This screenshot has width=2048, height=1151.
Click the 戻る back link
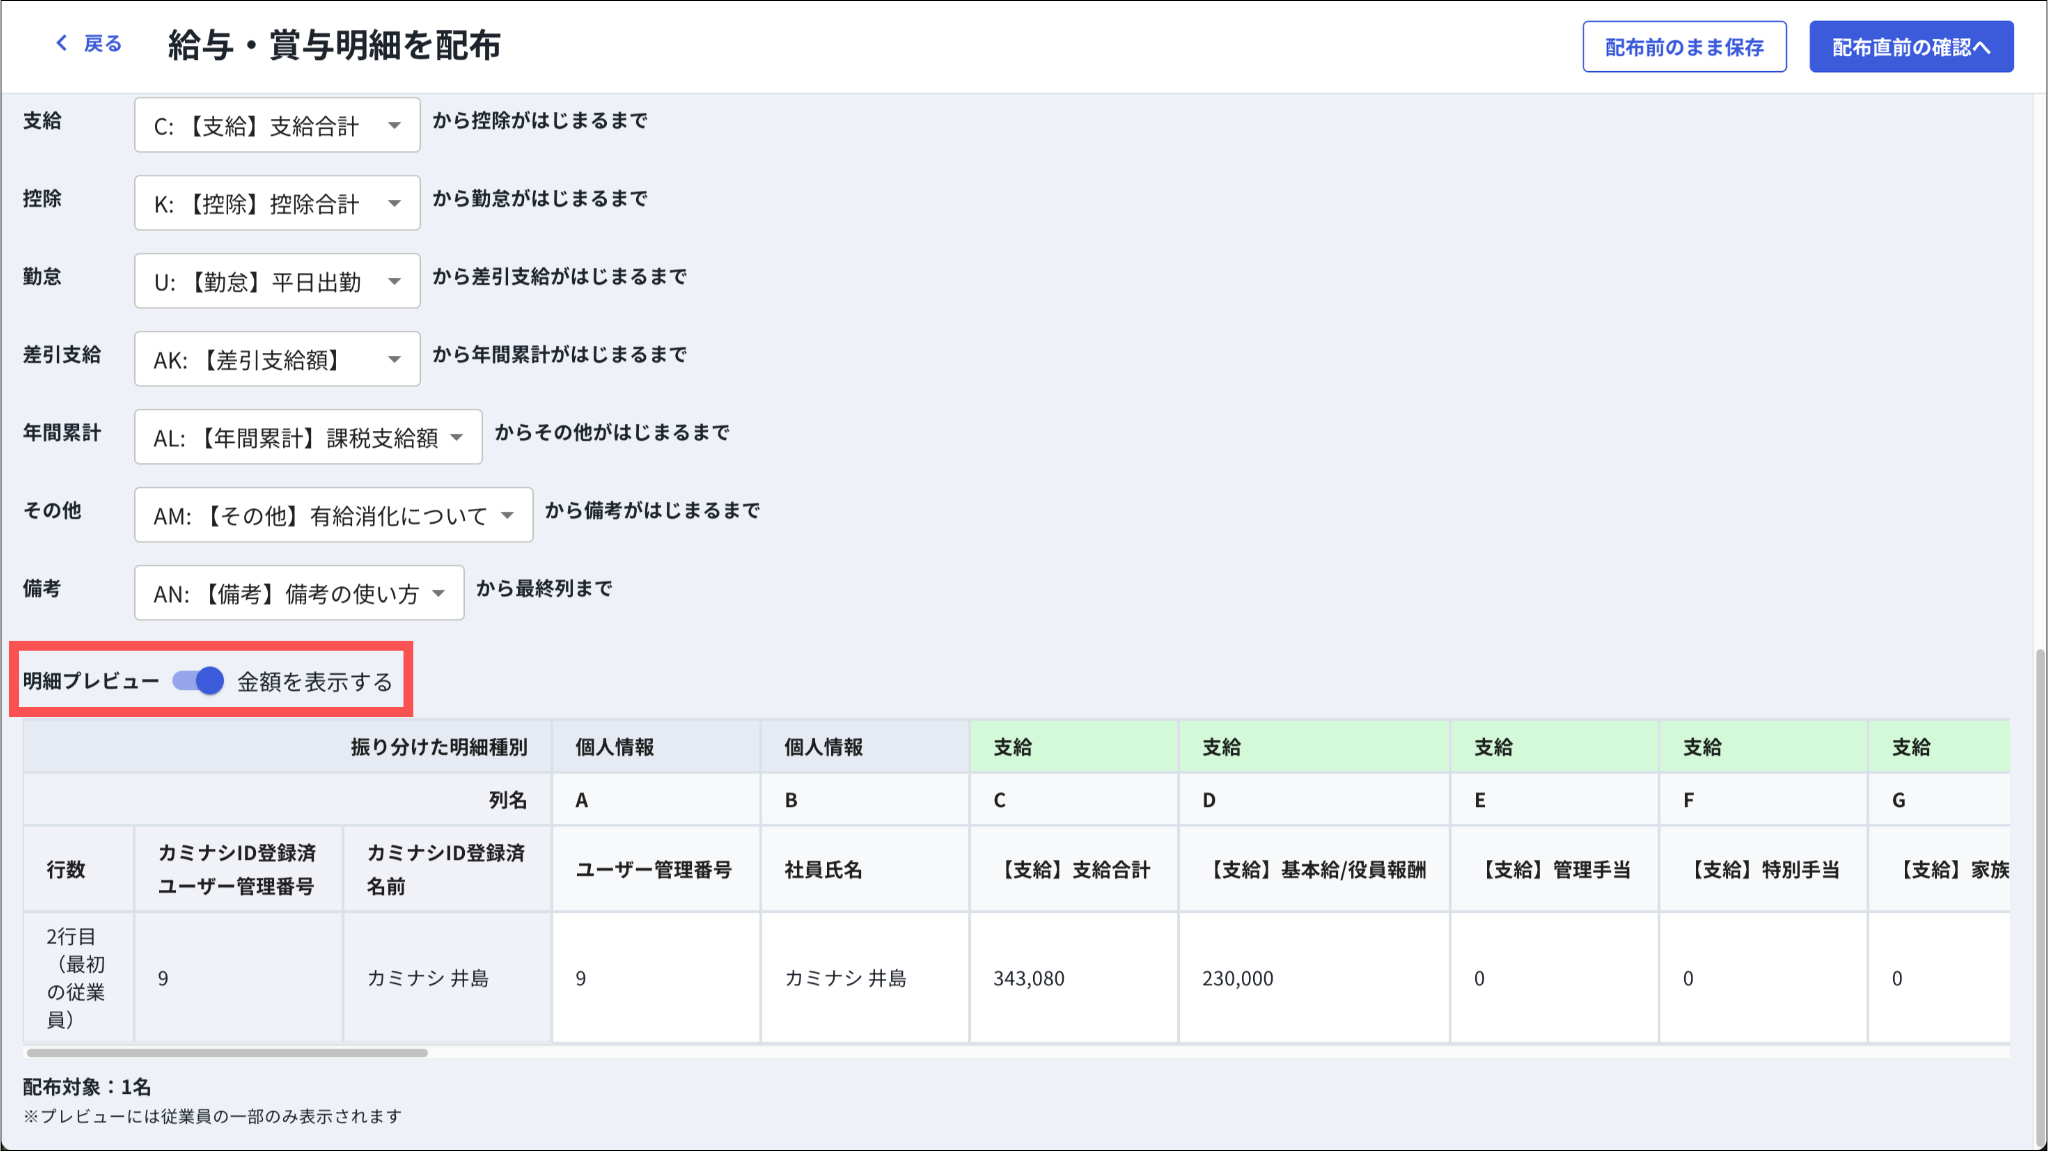click(102, 44)
